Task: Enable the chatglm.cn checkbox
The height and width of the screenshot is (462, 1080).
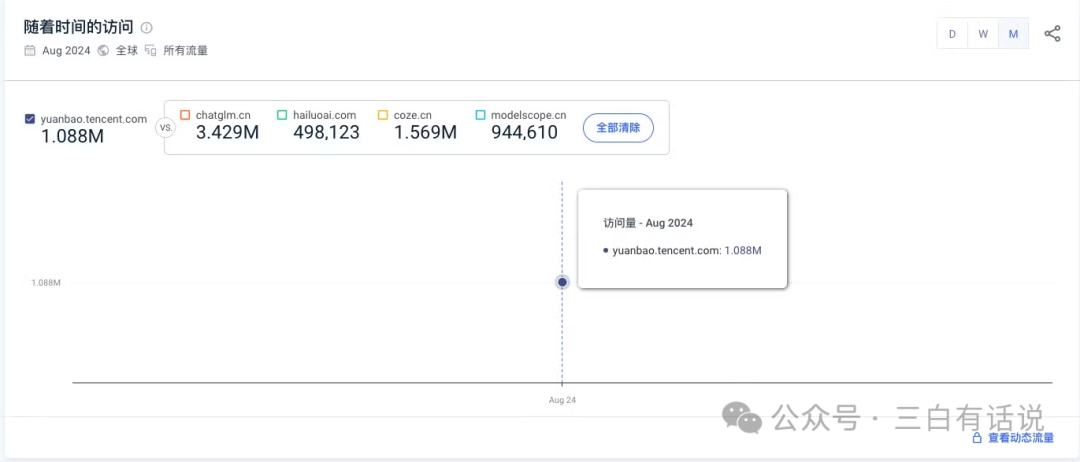Action: [x=185, y=115]
